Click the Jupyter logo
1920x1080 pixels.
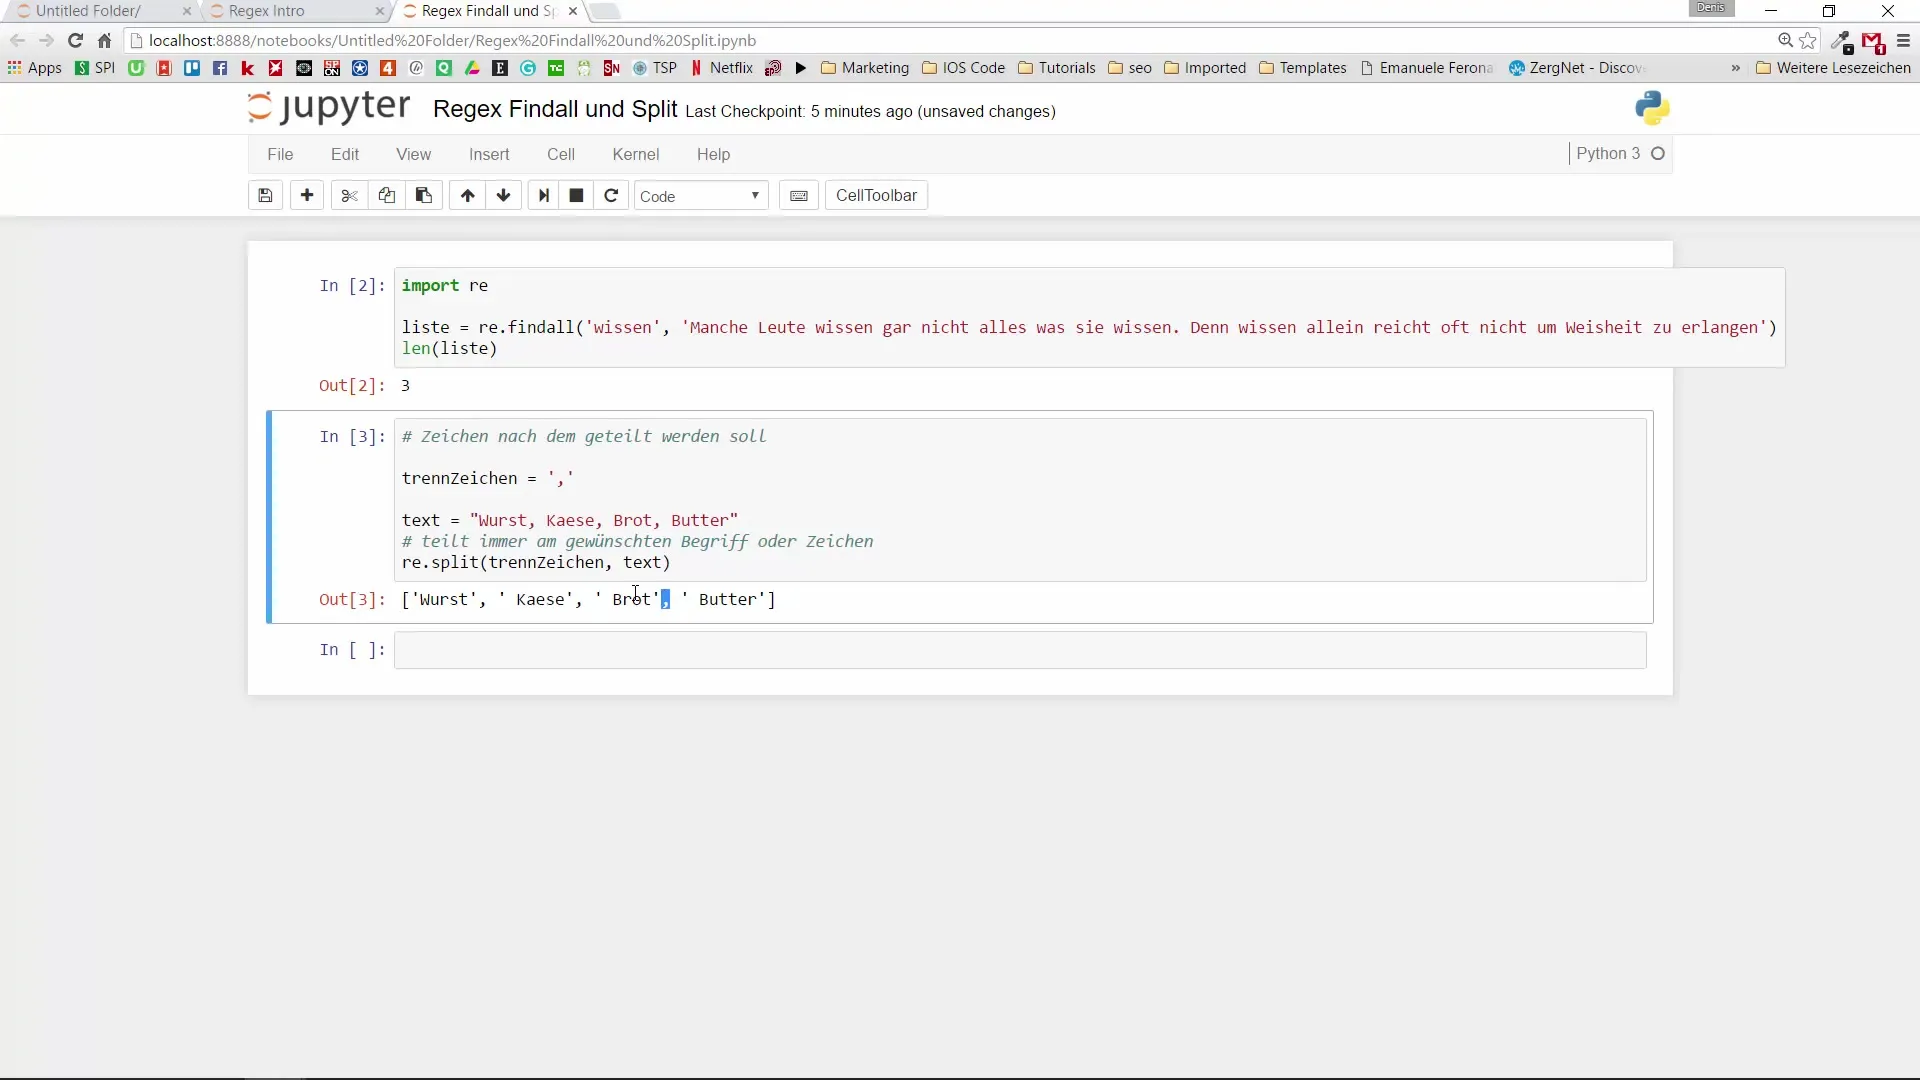(x=329, y=108)
